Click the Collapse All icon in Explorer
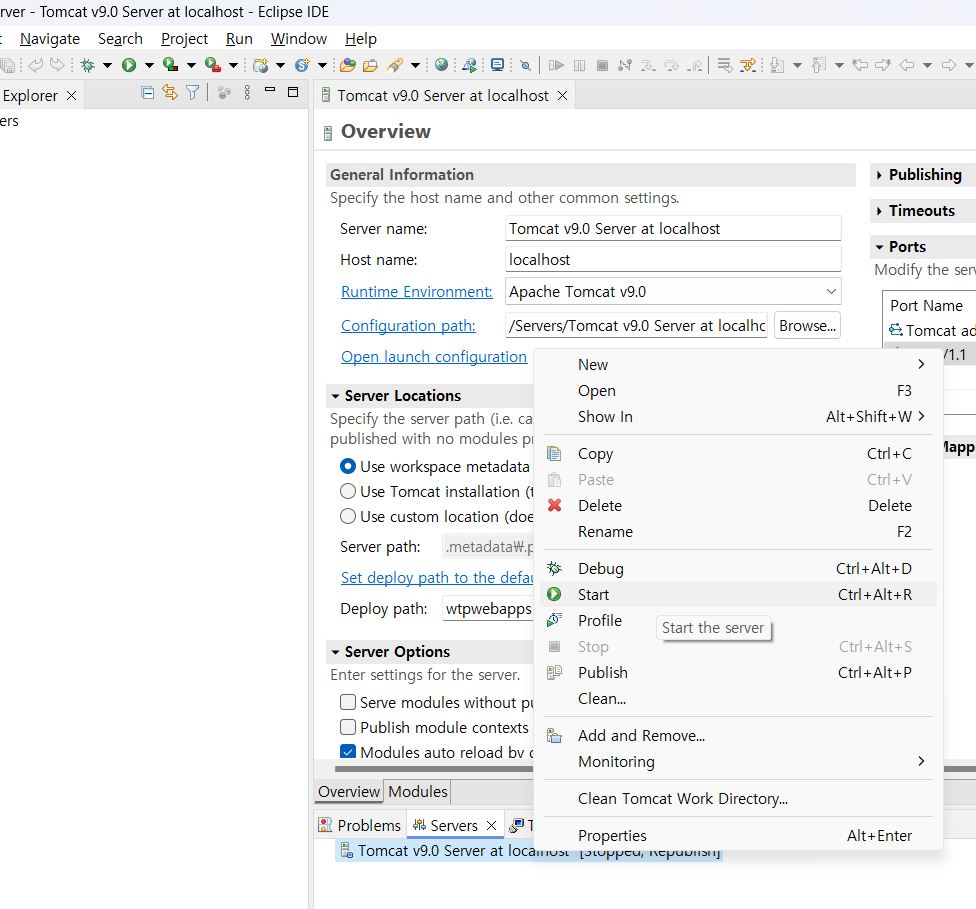The height and width of the screenshot is (909, 976). [x=148, y=93]
